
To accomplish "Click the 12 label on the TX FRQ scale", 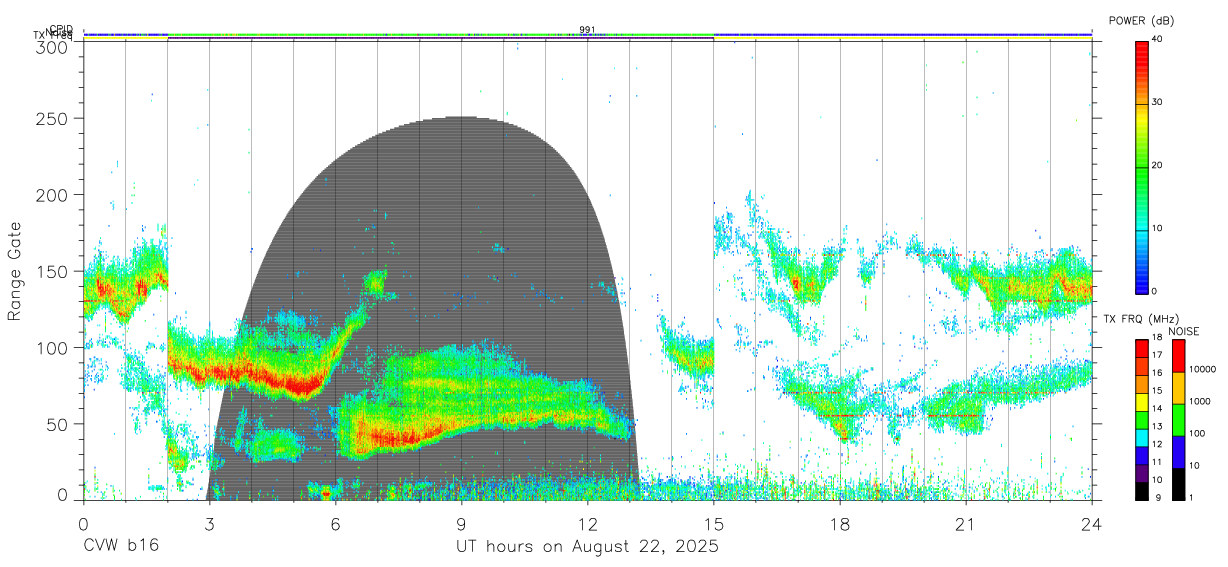I will click(x=1157, y=445).
